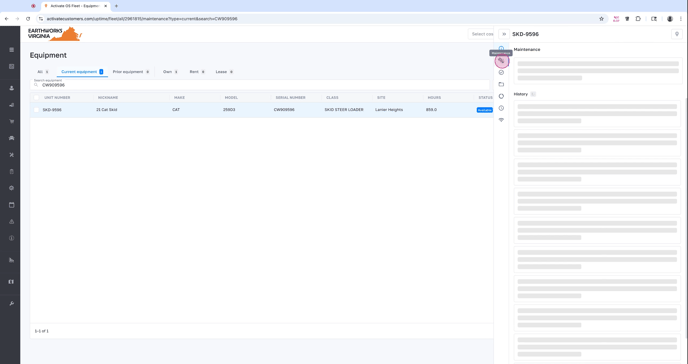Select the checkmark circle icon in the panel
The height and width of the screenshot is (364, 688).
502,72
